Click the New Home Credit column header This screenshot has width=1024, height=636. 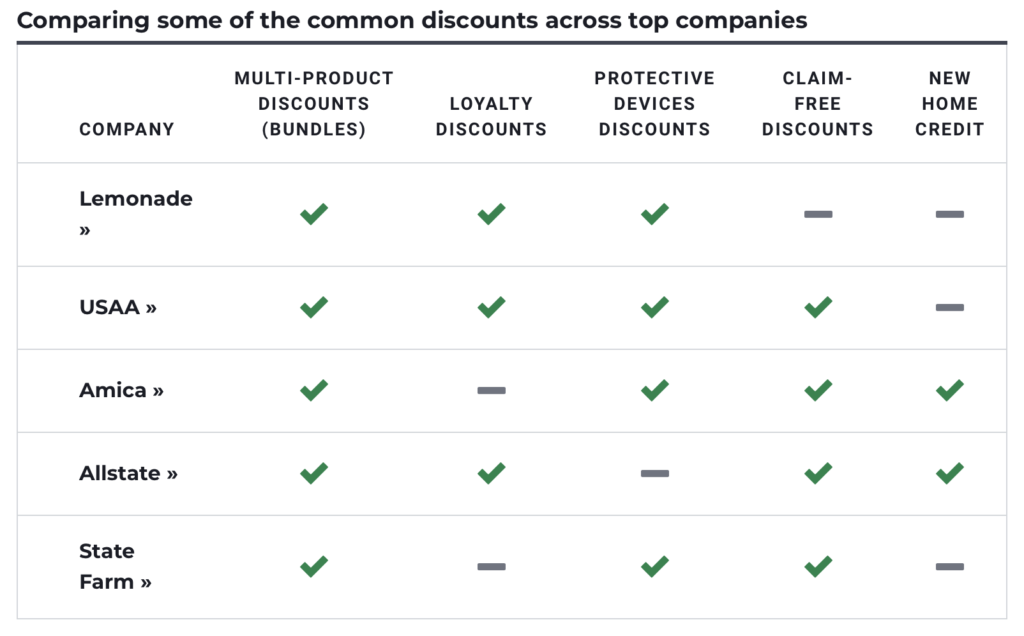950,103
